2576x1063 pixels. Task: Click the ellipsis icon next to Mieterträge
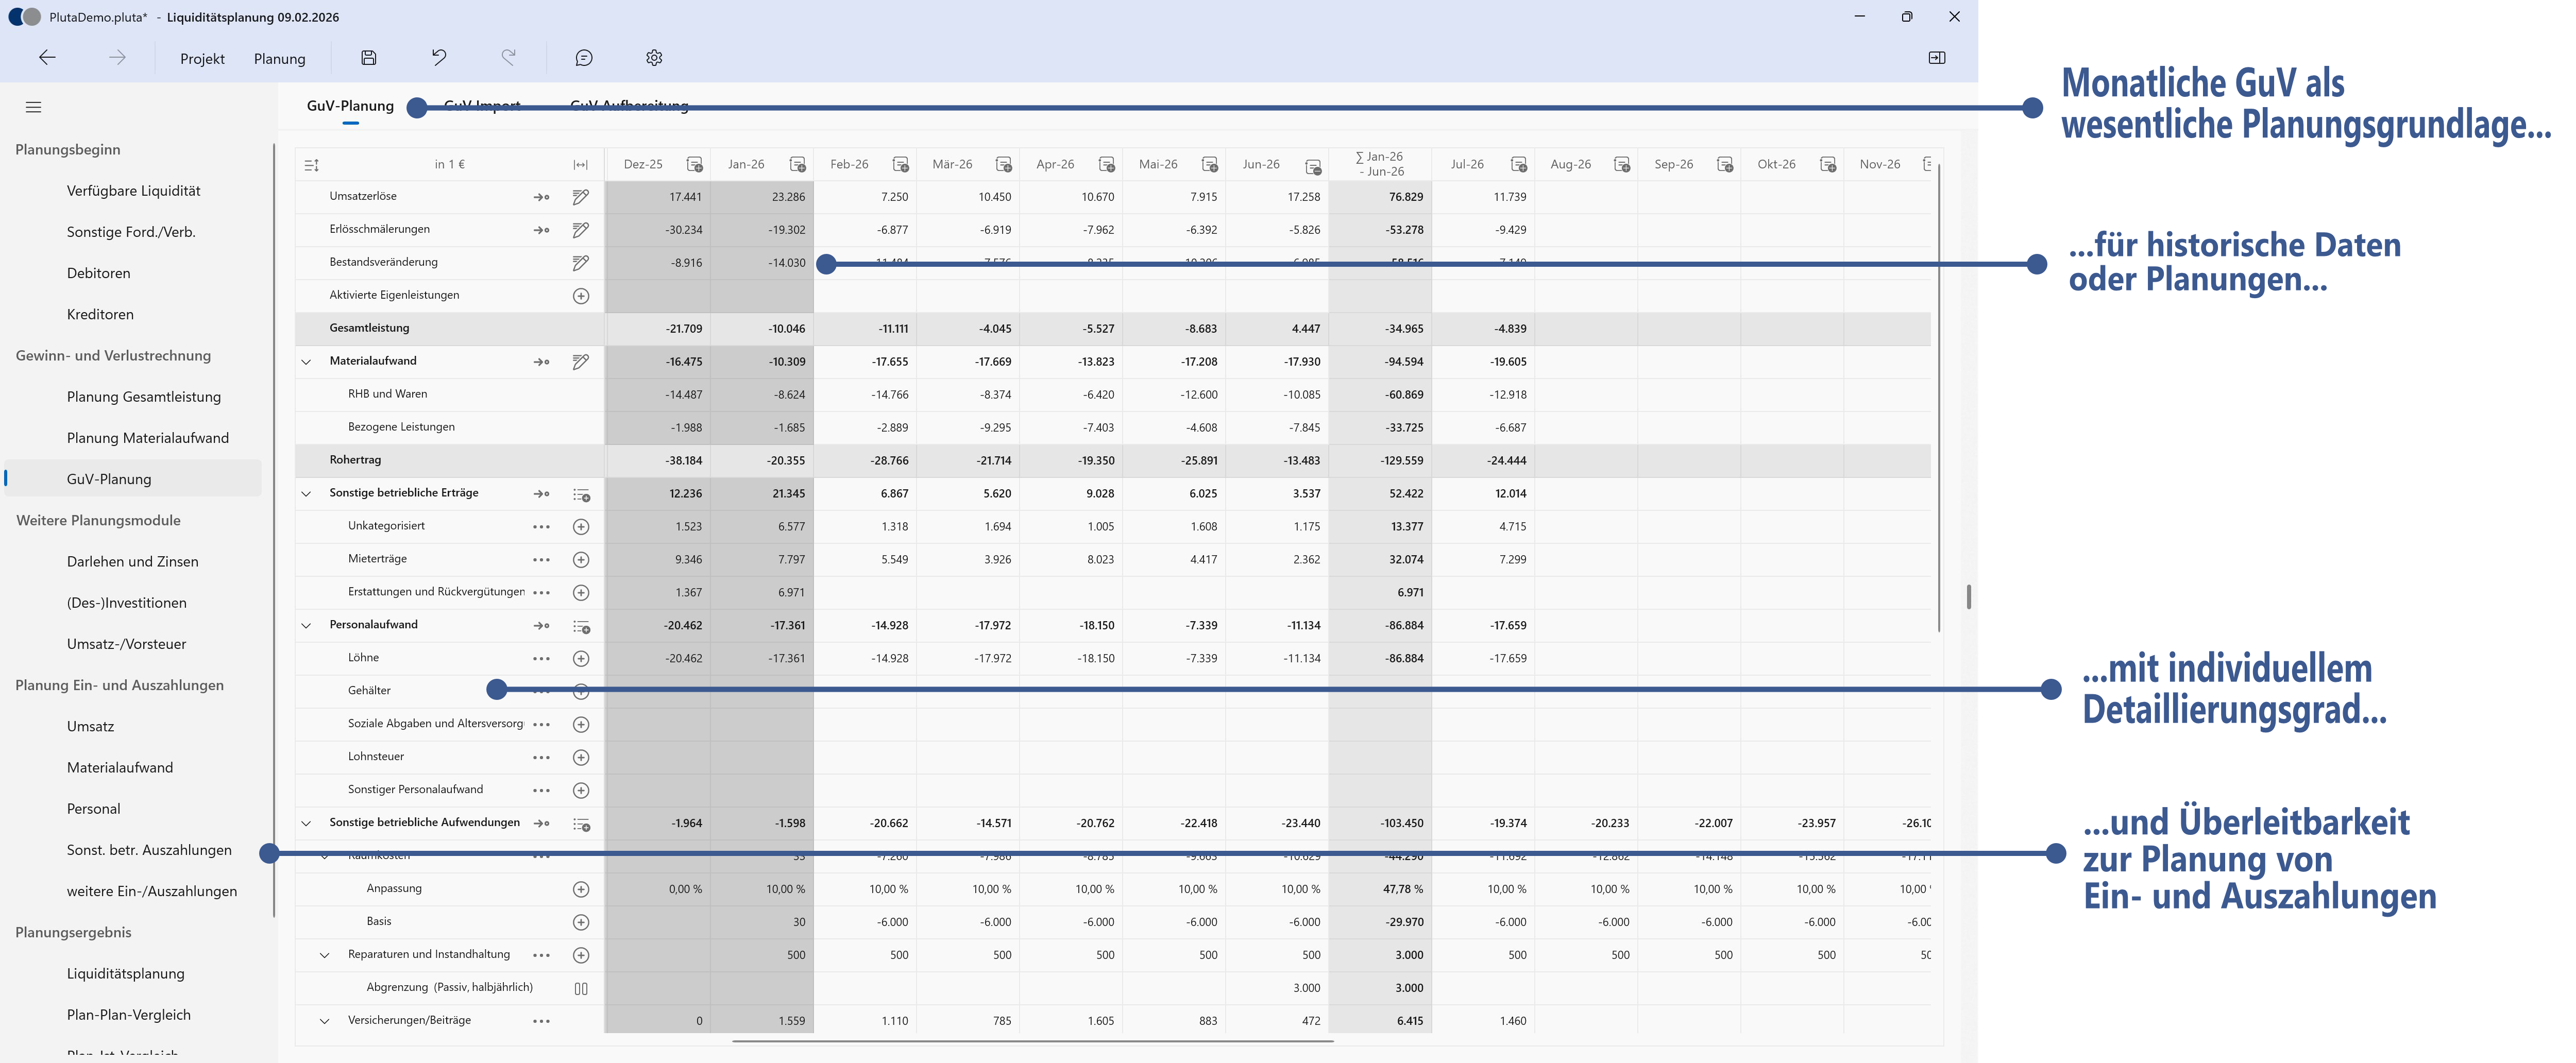(x=541, y=559)
